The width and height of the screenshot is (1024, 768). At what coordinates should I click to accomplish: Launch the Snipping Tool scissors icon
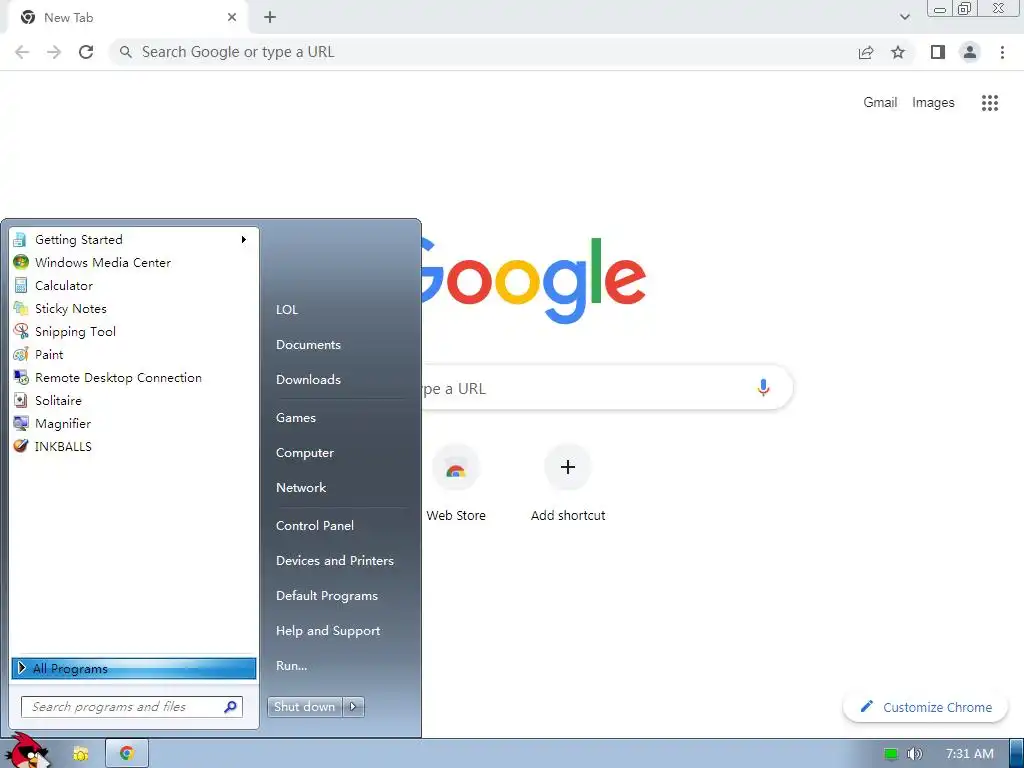[x=21, y=331]
